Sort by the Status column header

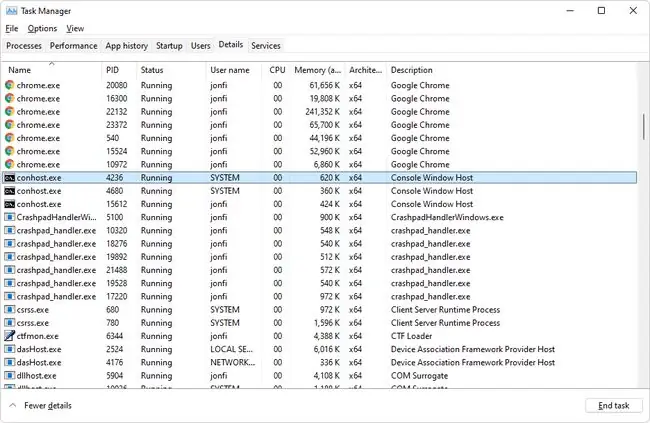coord(171,70)
